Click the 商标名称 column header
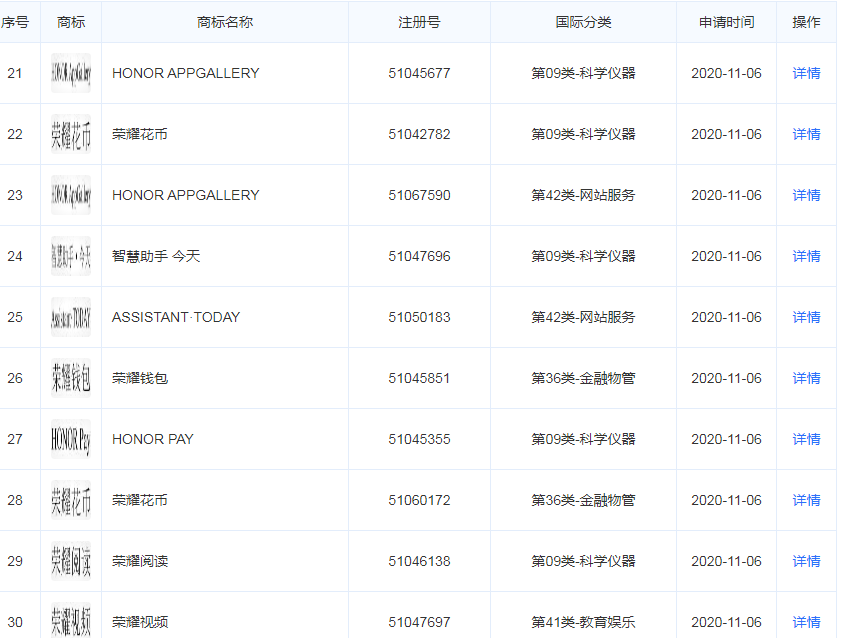Screen dimensions: 848x638 click(225, 22)
